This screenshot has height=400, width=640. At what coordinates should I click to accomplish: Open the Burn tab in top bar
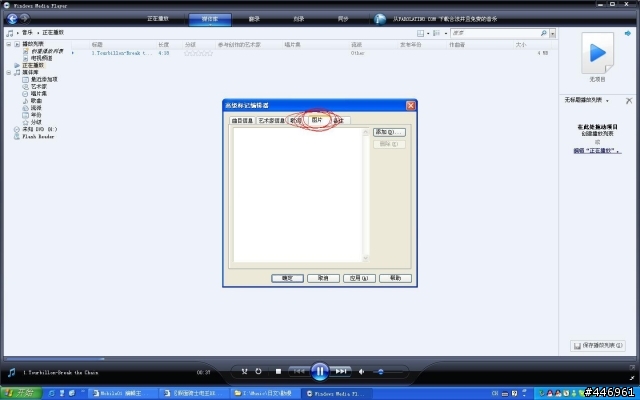click(298, 19)
